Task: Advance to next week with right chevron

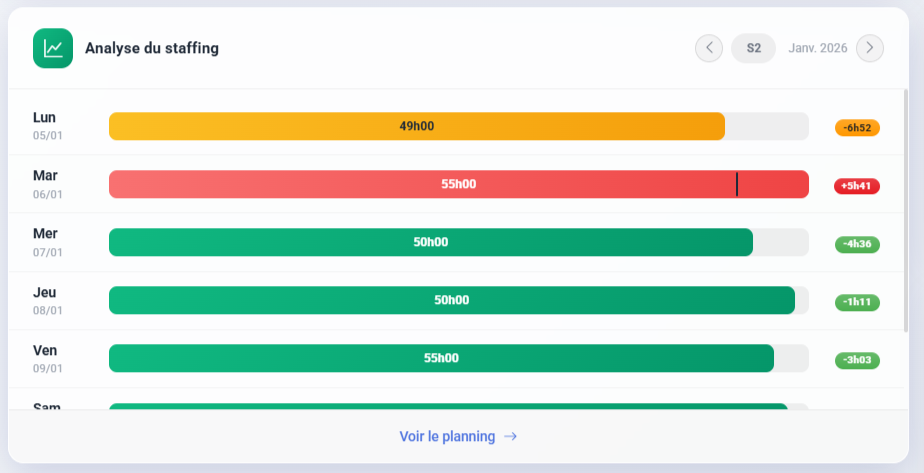Action: click(x=870, y=48)
